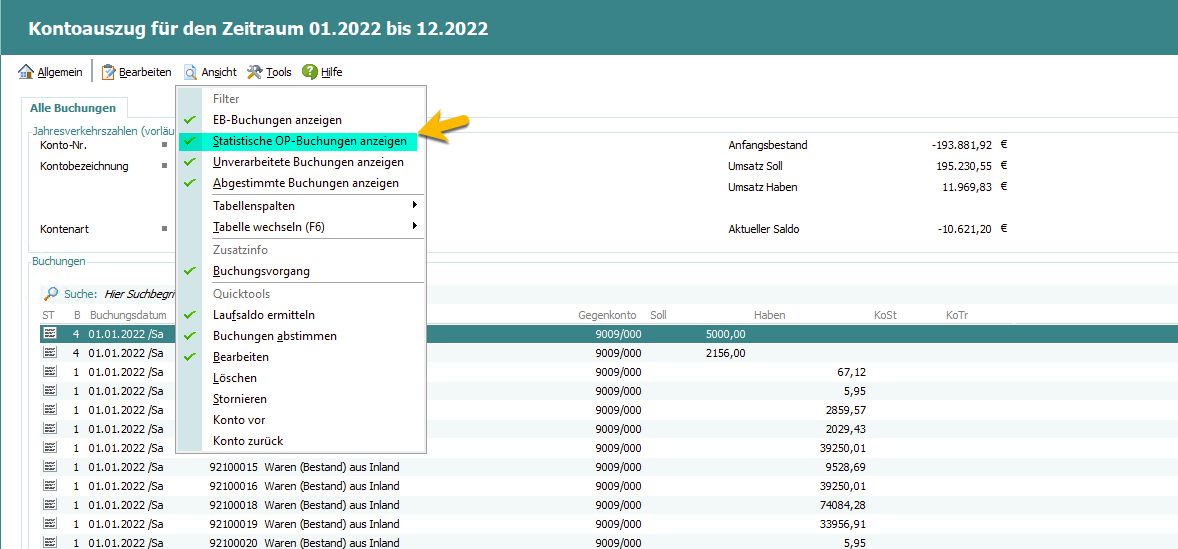
Task: Switch to the Alle Buchungen tab
Action: (x=72, y=108)
